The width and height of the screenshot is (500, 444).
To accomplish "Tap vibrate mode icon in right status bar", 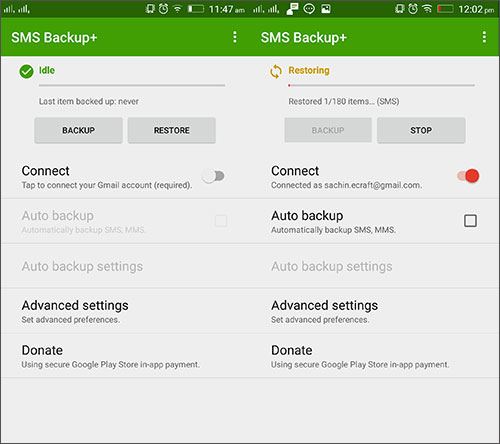I will point(399,9).
